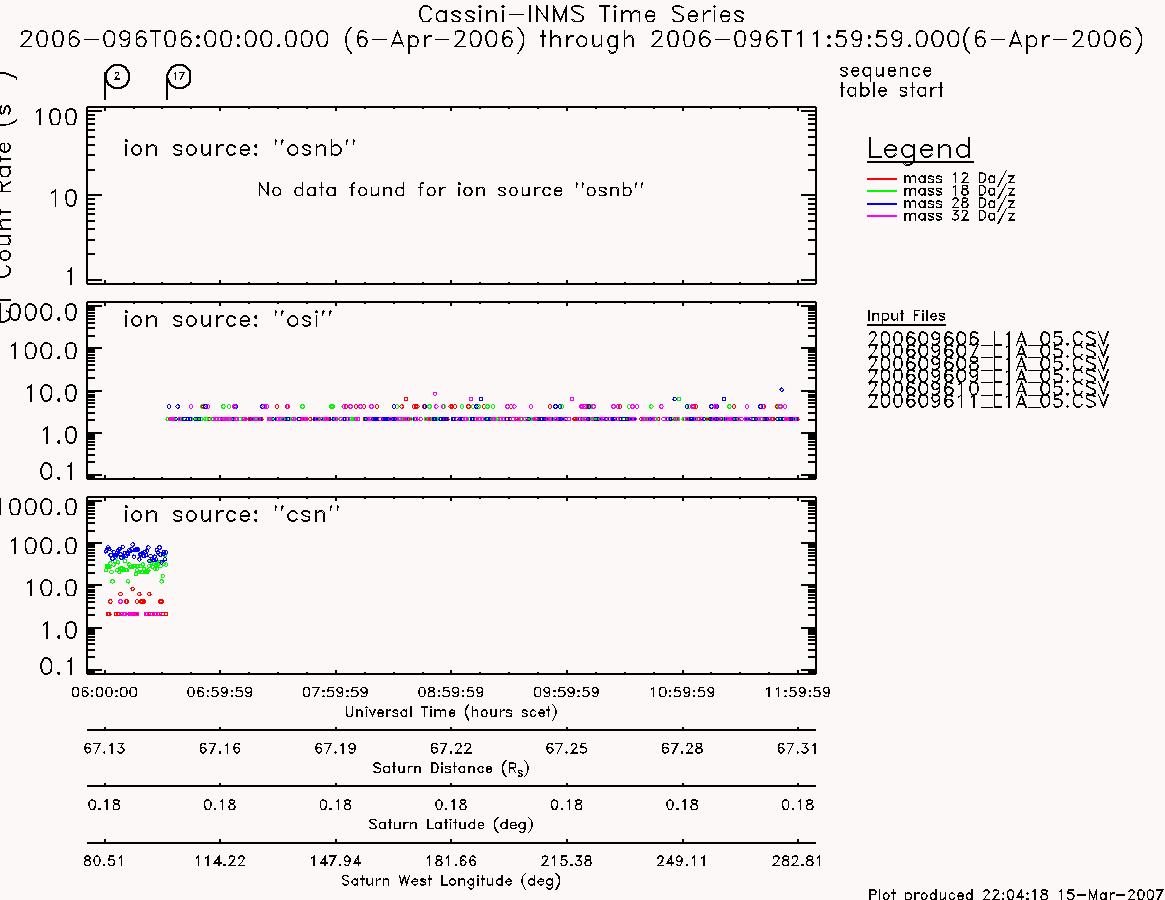Click the ion source "osi" panel label
Screen dimensions: 1165x900
point(227,320)
